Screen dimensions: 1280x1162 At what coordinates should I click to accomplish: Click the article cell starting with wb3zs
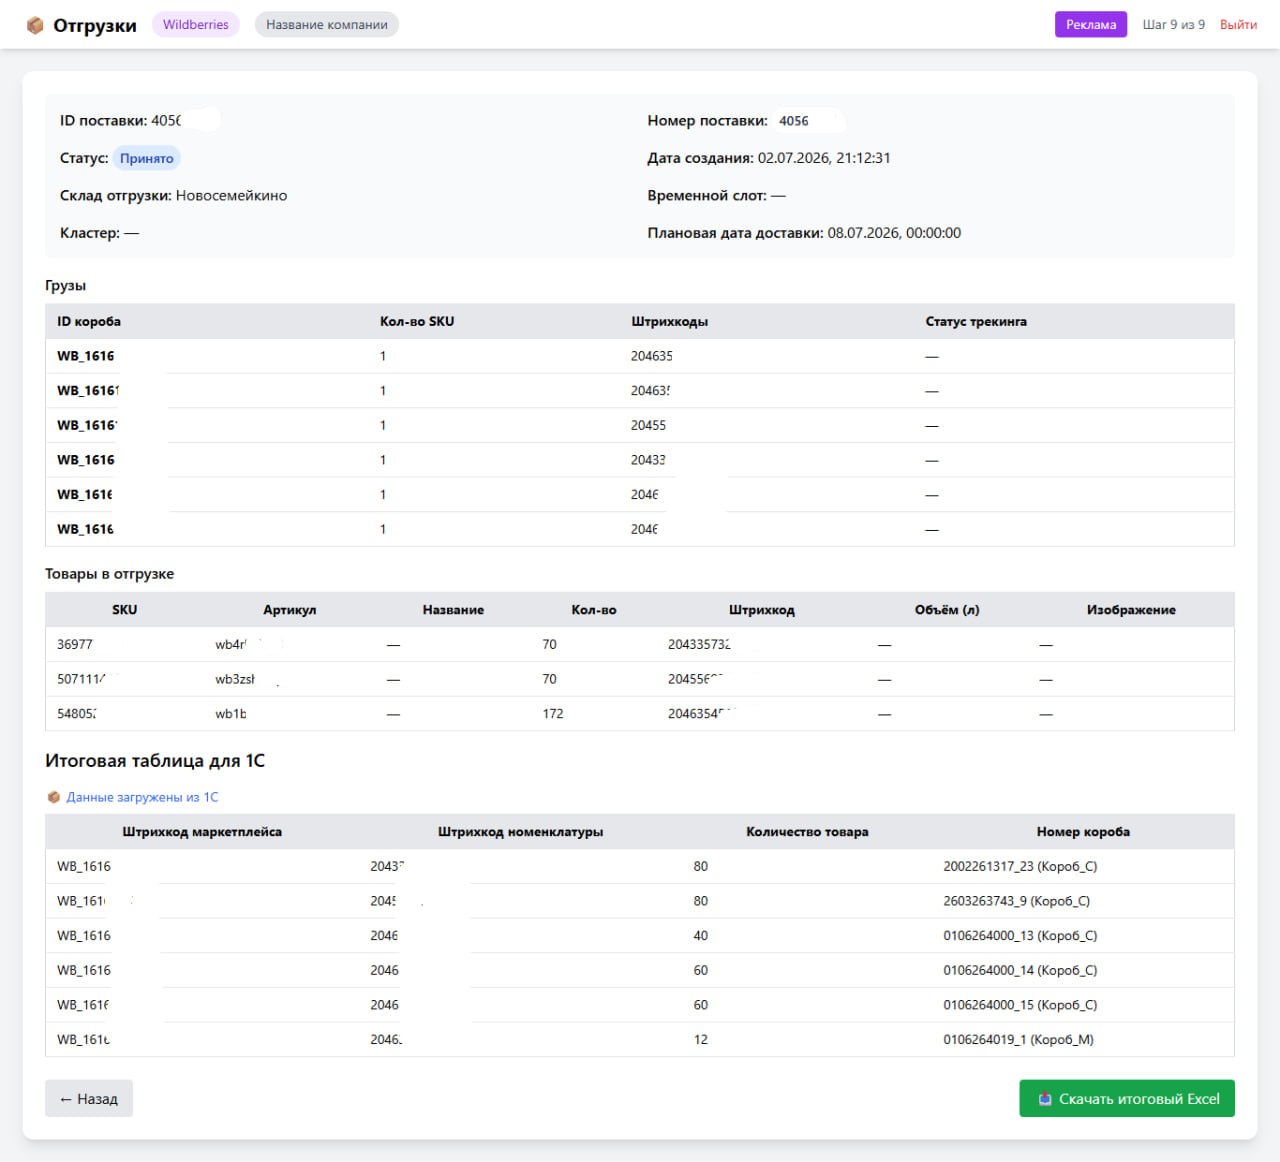click(235, 679)
